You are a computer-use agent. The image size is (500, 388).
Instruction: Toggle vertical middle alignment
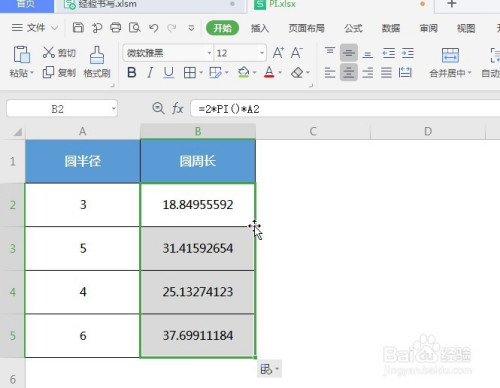349,53
